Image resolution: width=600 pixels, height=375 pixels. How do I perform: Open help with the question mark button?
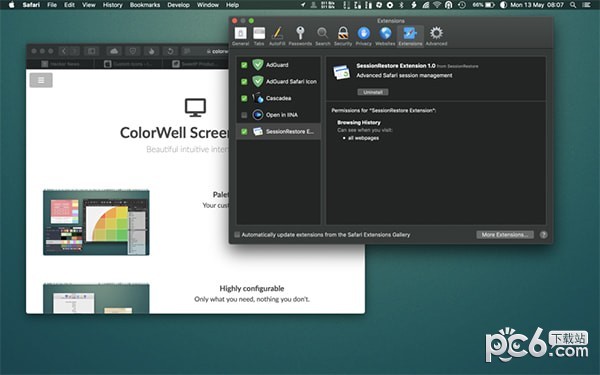543,235
